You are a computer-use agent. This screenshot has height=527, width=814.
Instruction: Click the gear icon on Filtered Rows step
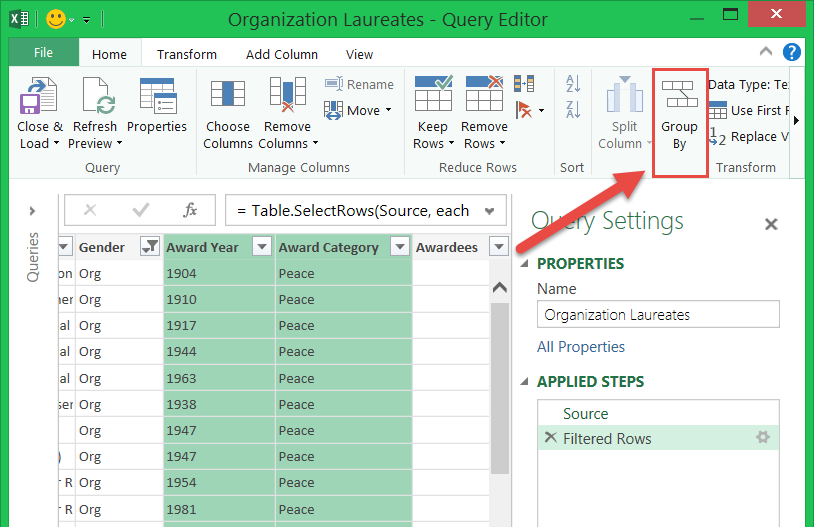point(763,438)
